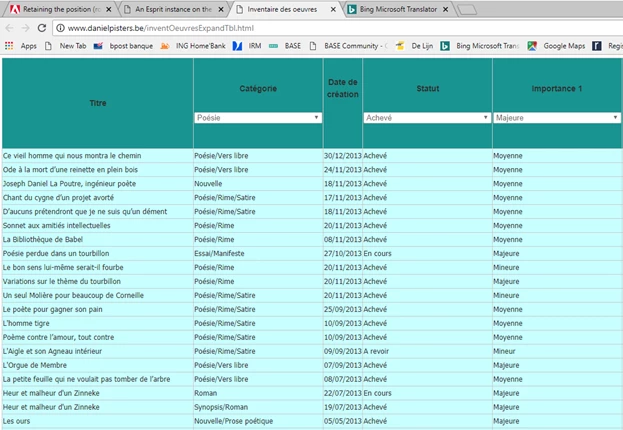Open the BASE Community bookmark
This screenshot has width=623, height=430.
coord(348,46)
